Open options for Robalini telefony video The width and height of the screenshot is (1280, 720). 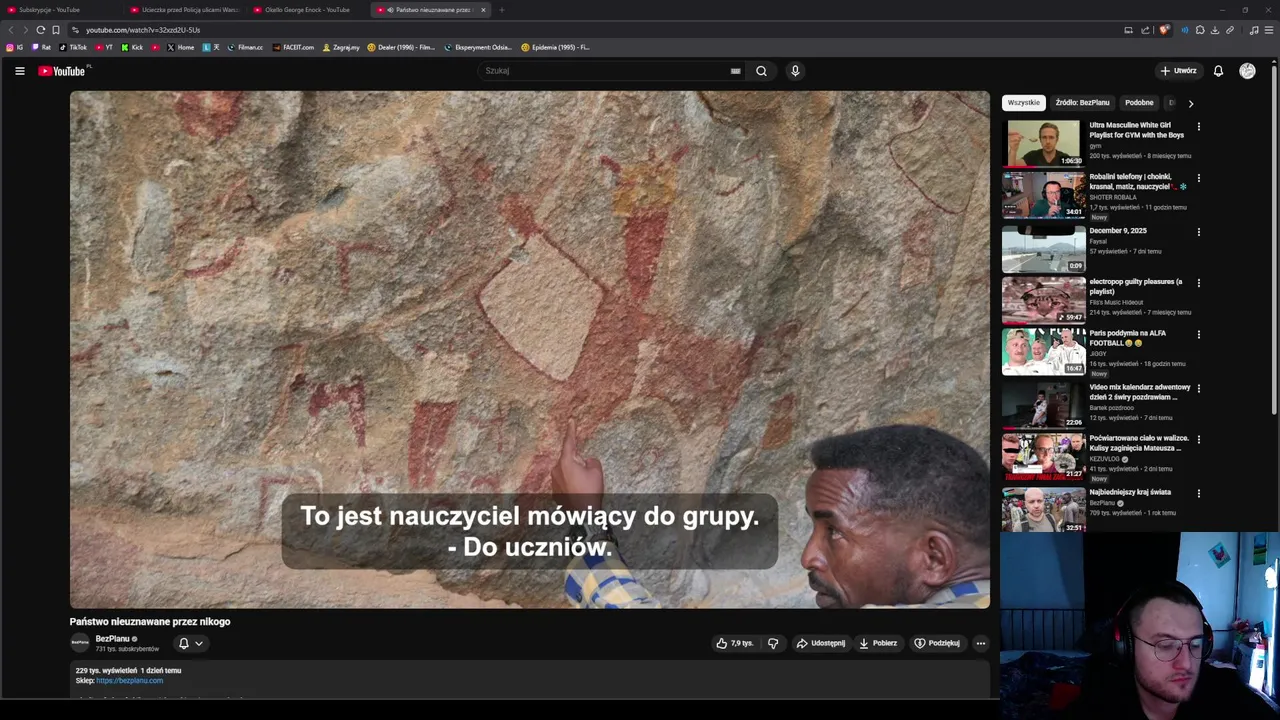(x=1198, y=179)
